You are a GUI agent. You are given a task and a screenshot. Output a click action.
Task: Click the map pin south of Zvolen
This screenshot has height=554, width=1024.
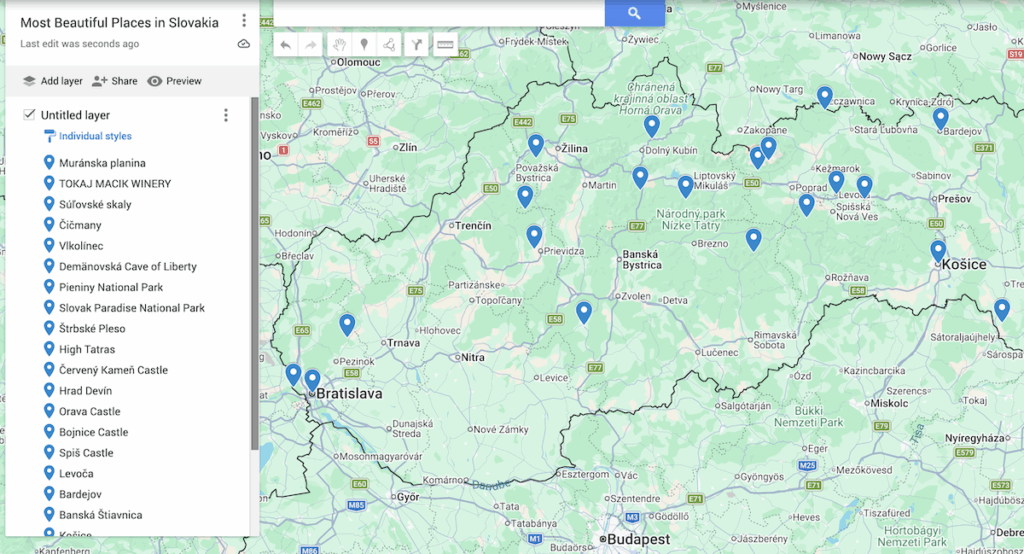584,312
